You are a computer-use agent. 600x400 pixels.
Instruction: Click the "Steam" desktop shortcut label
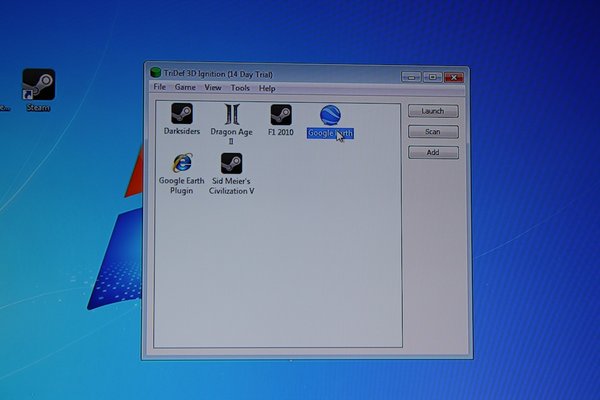point(38,108)
